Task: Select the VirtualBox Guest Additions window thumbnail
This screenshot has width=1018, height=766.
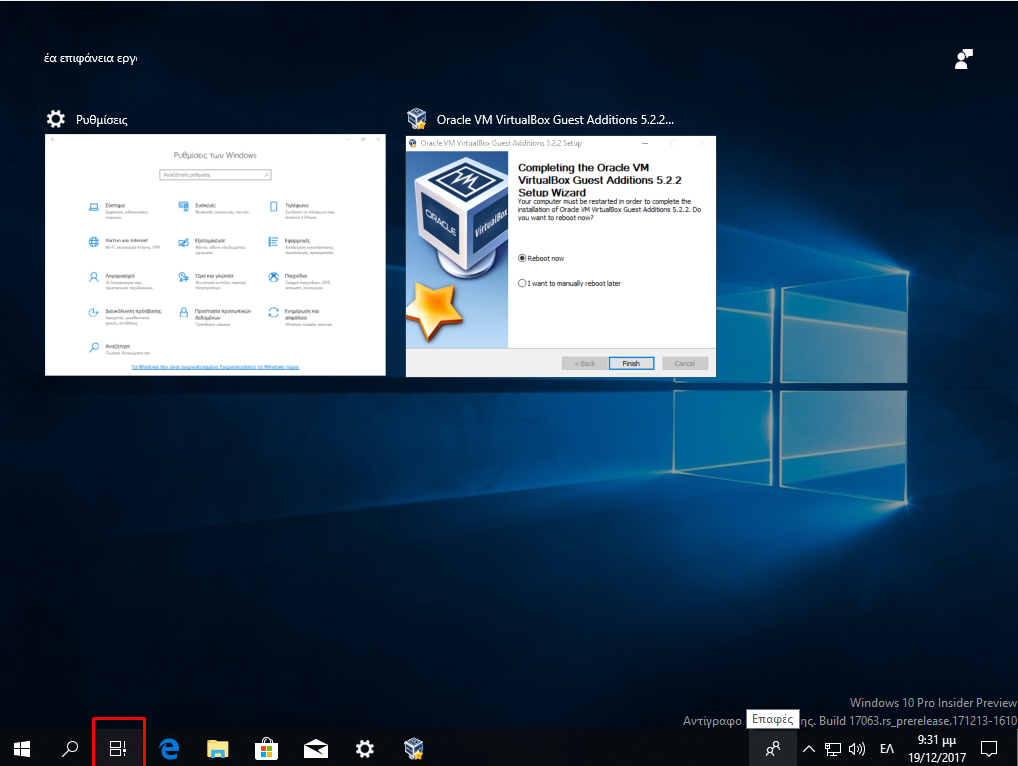Action: pyautogui.click(x=561, y=256)
